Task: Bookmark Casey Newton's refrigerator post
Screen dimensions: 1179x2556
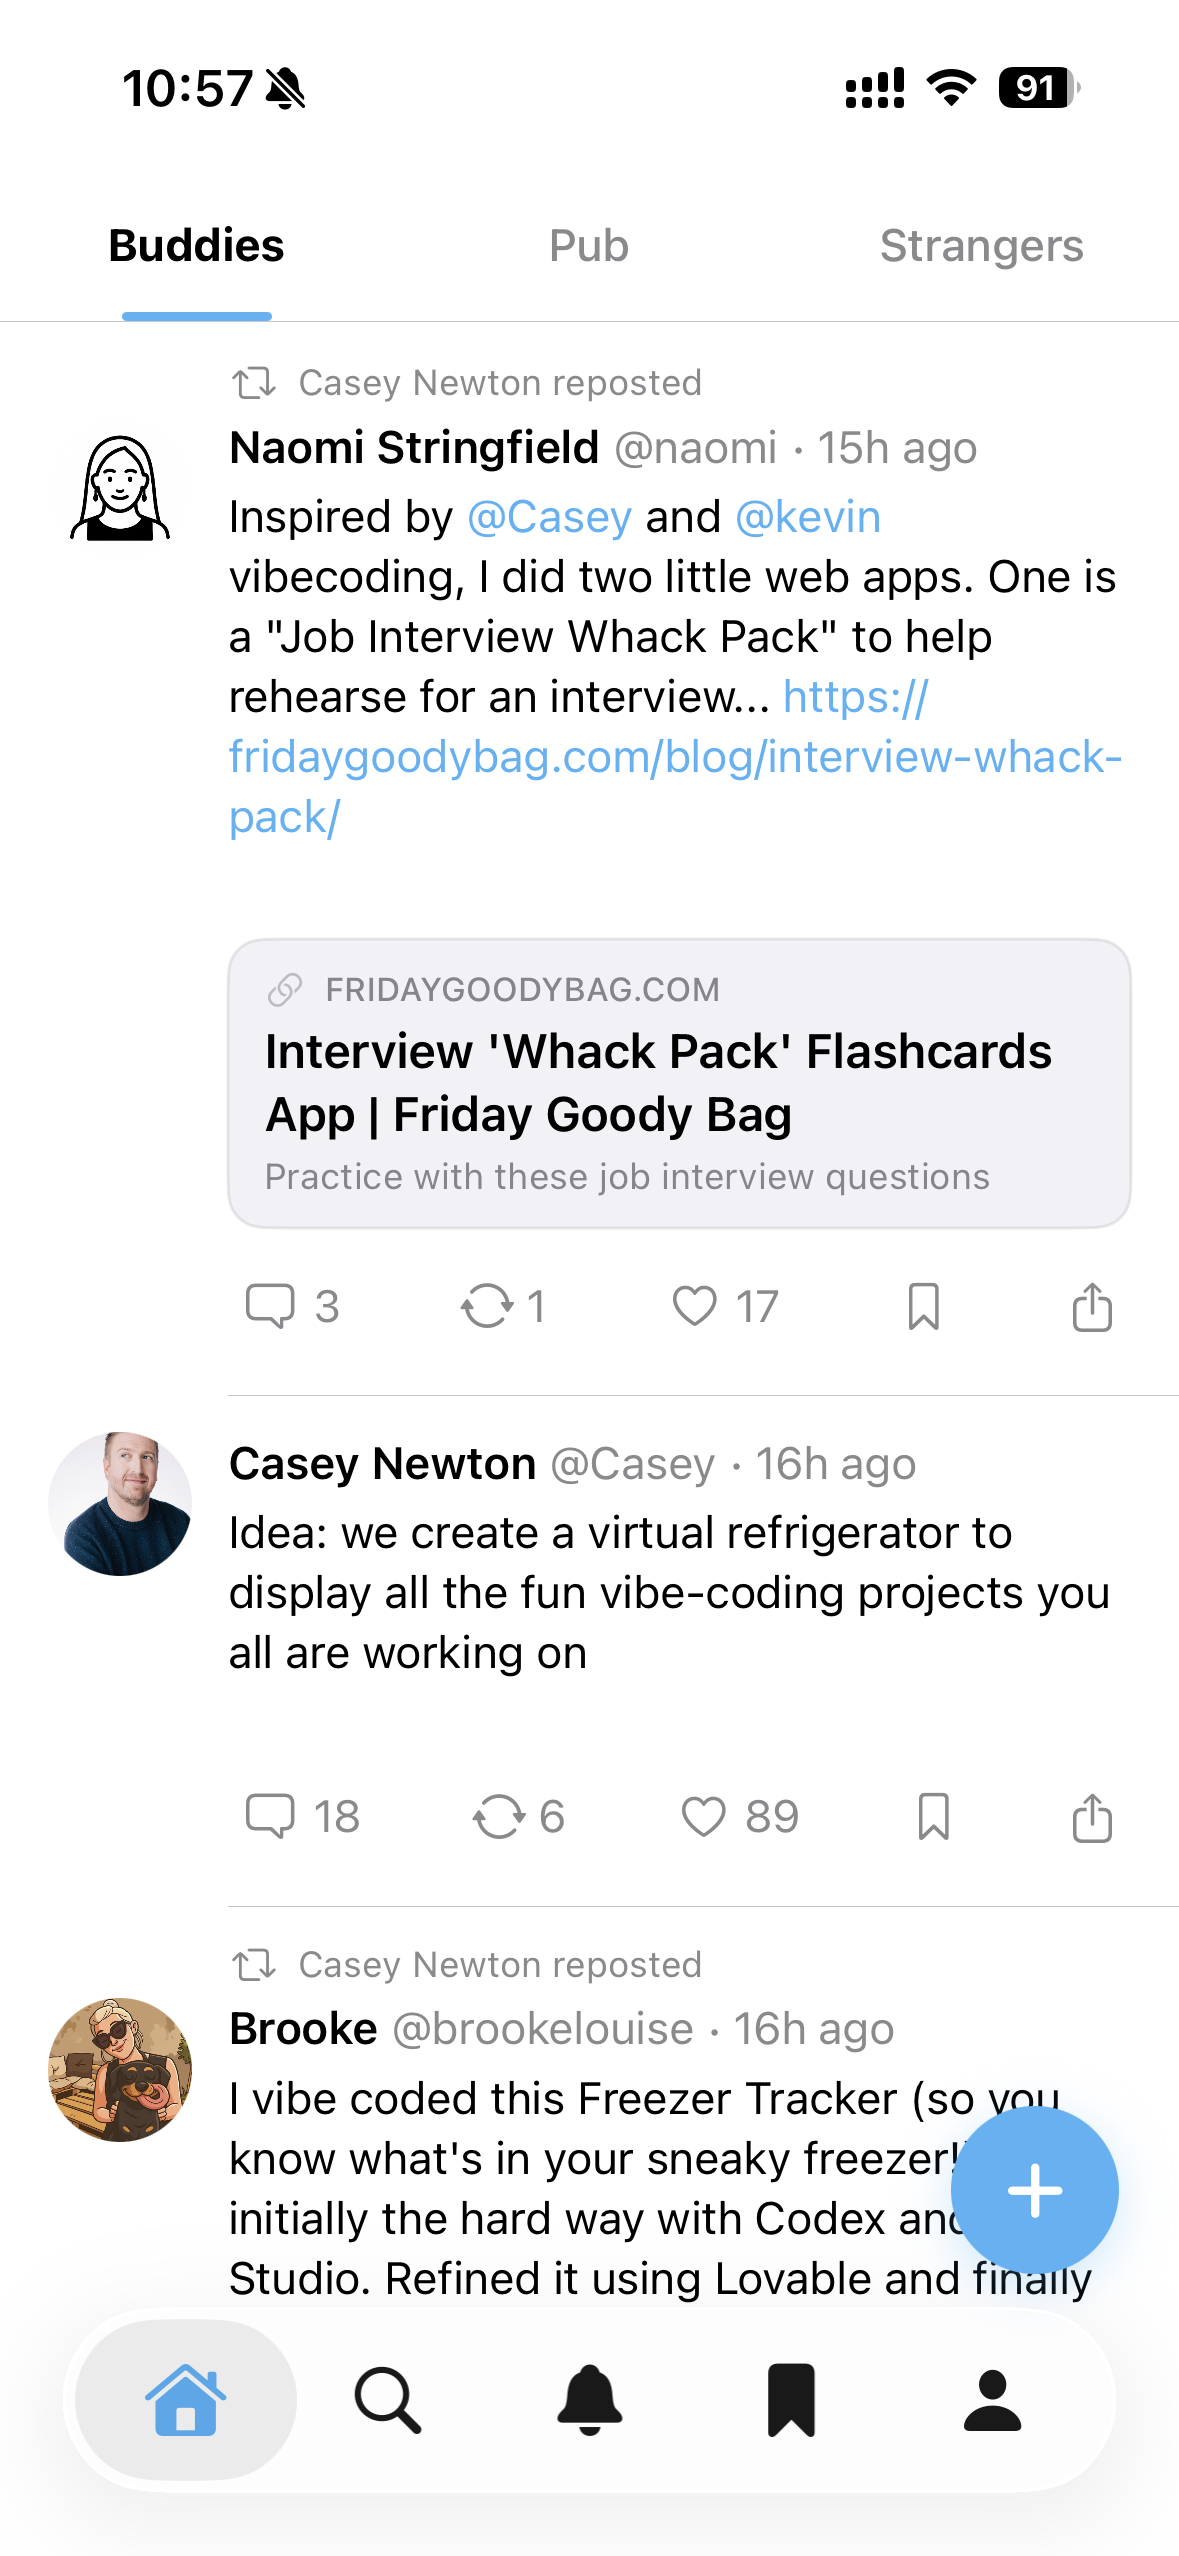Action: tap(933, 1816)
